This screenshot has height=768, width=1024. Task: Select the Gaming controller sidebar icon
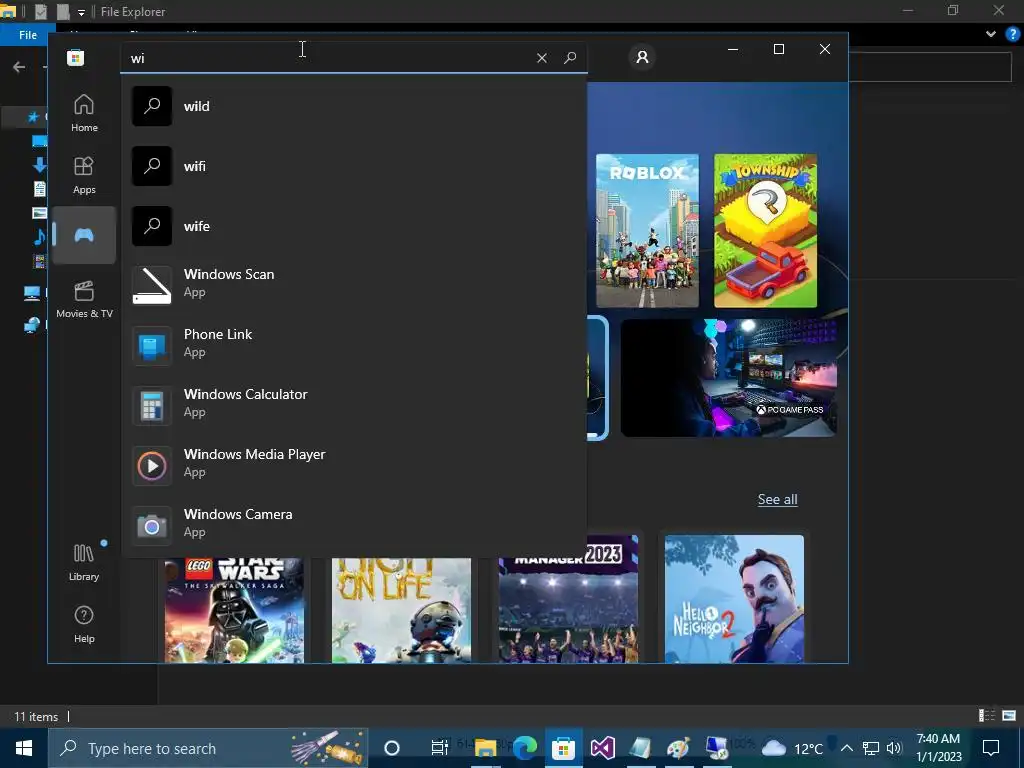pyautogui.click(x=84, y=235)
